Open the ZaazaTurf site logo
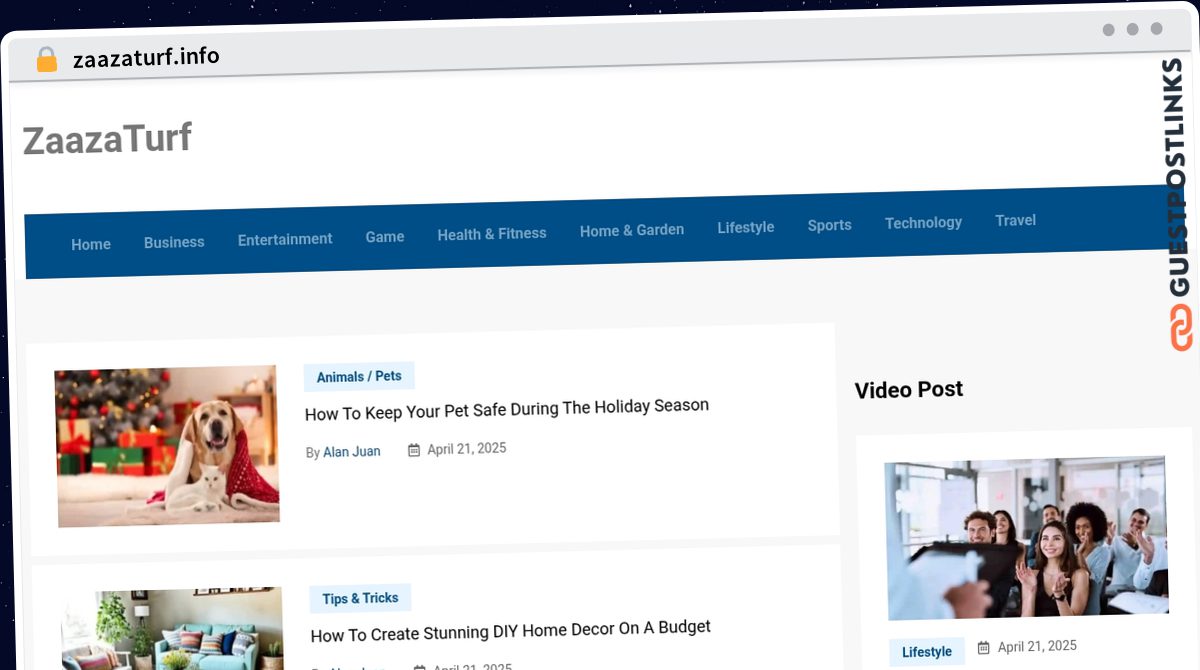This screenshot has width=1200, height=670. pyautogui.click(x=107, y=140)
